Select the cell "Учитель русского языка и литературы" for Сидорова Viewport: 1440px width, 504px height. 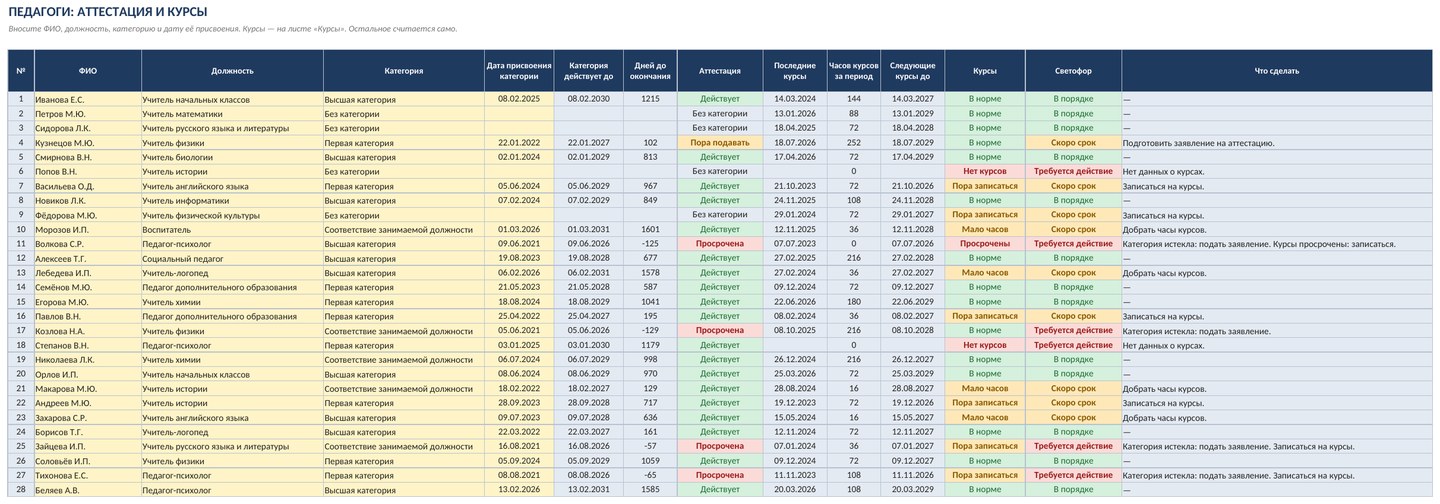[x=232, y=128]
